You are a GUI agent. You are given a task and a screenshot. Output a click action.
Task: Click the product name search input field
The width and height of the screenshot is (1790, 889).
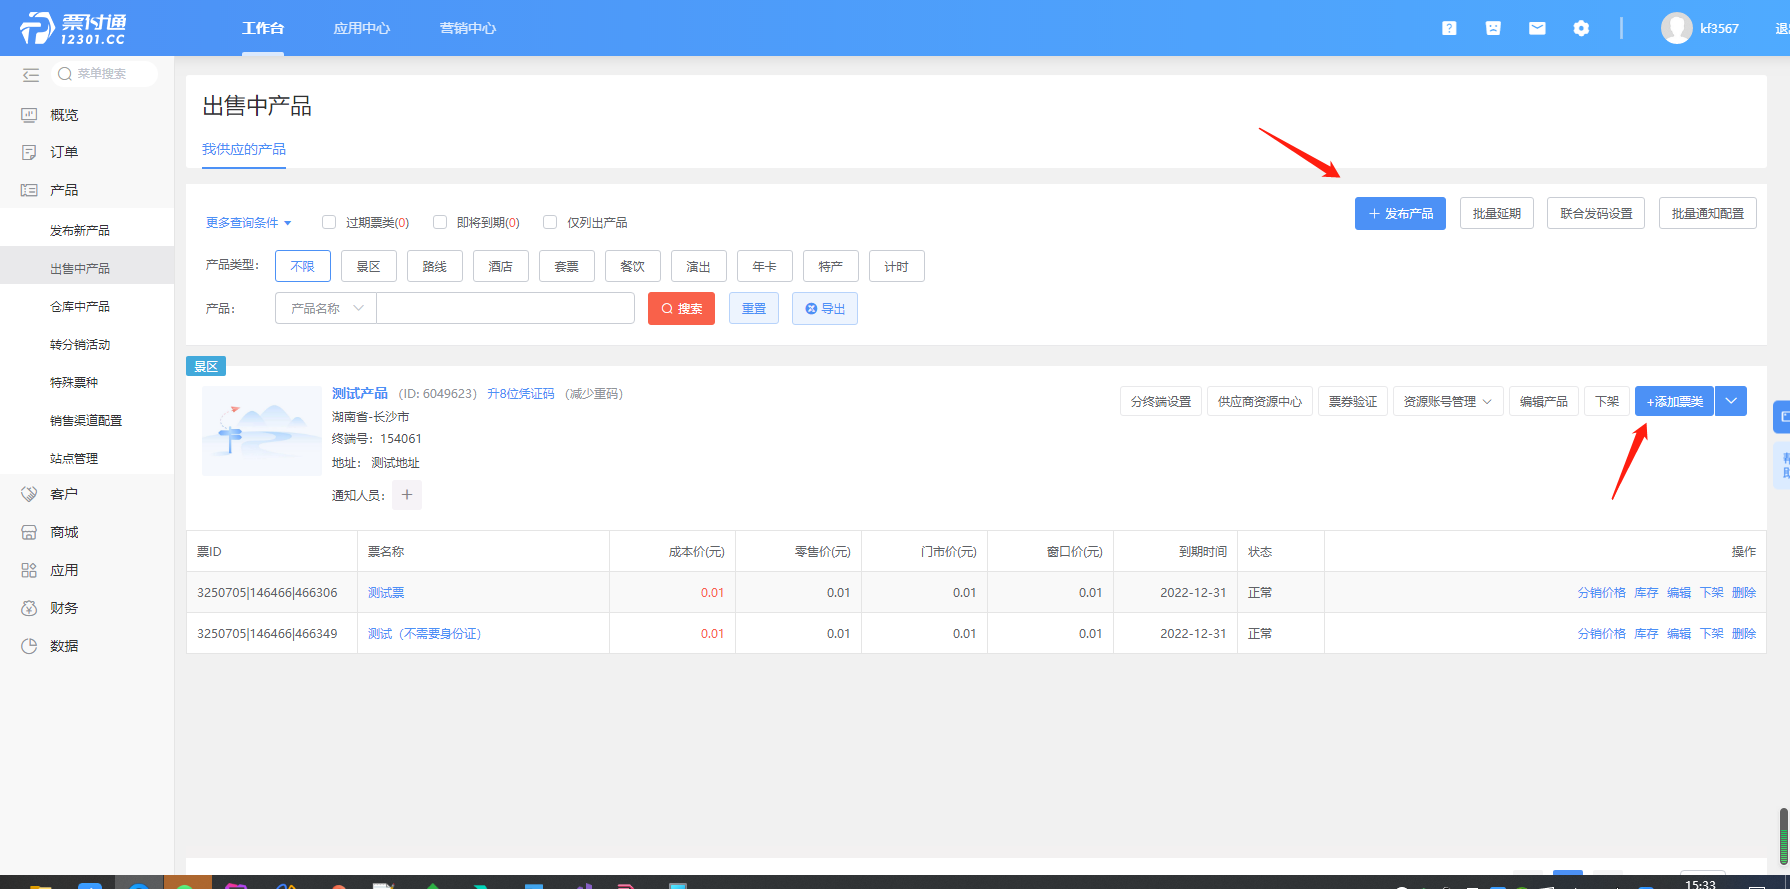click(505, 308)
